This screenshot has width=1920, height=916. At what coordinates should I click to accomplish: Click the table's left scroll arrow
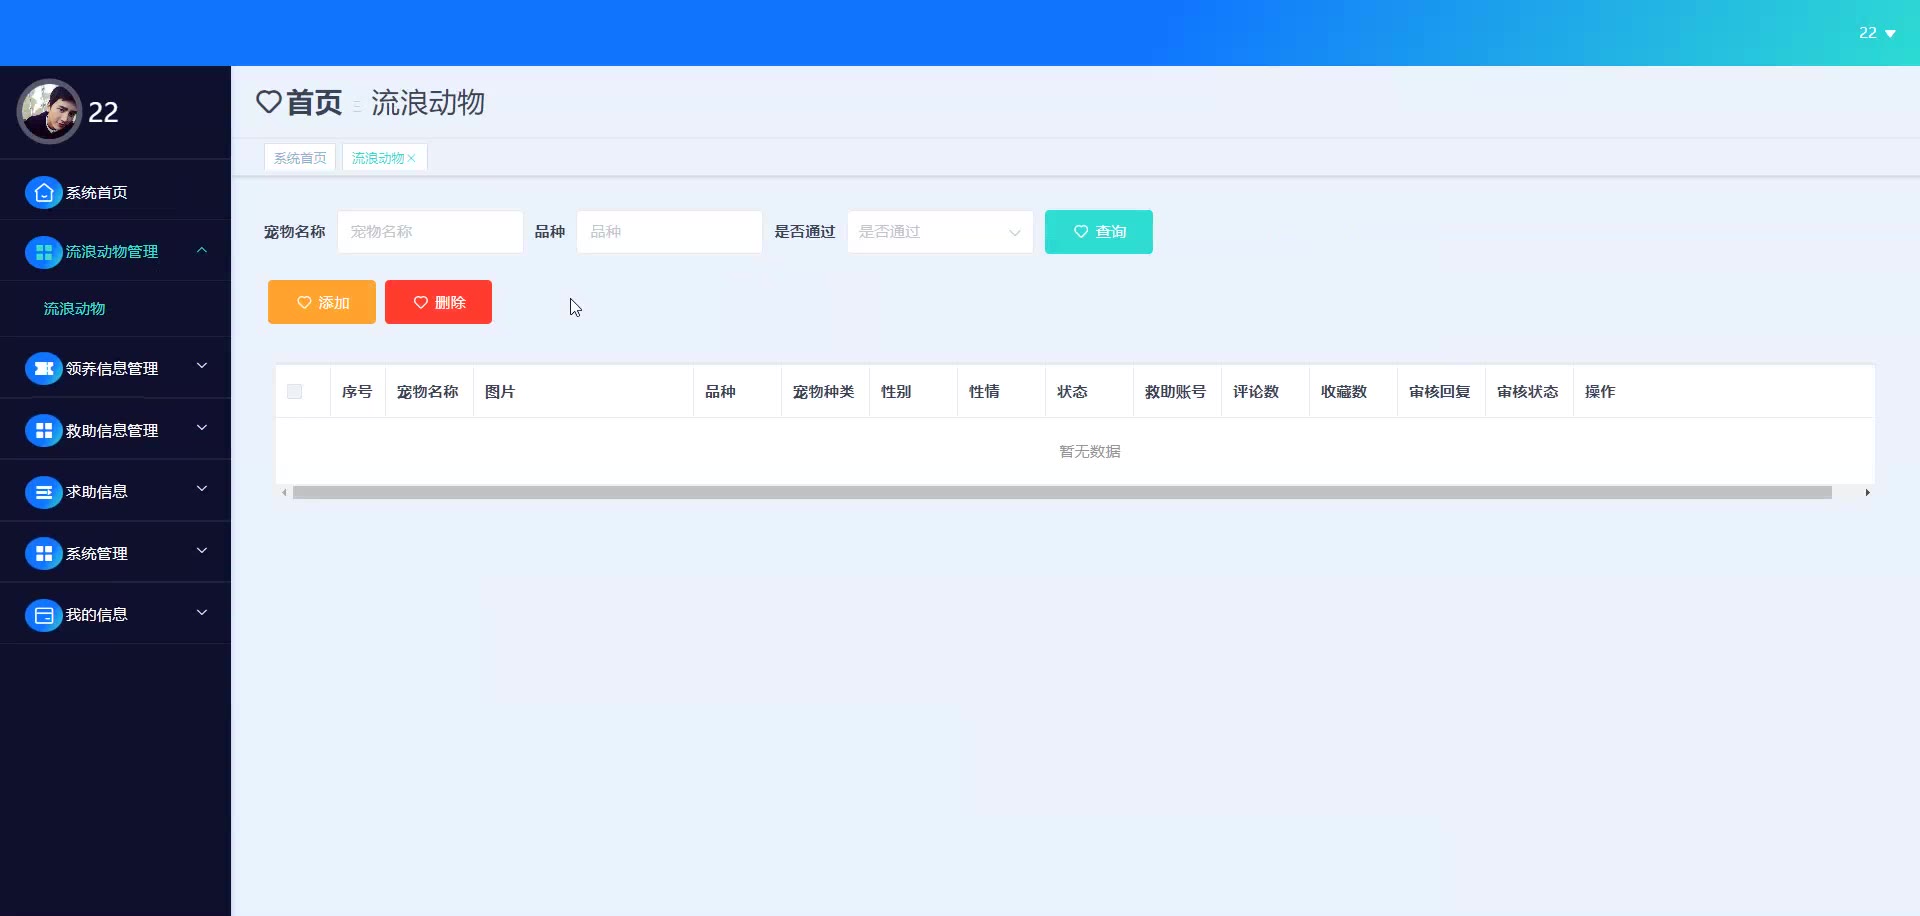(285, 492)
